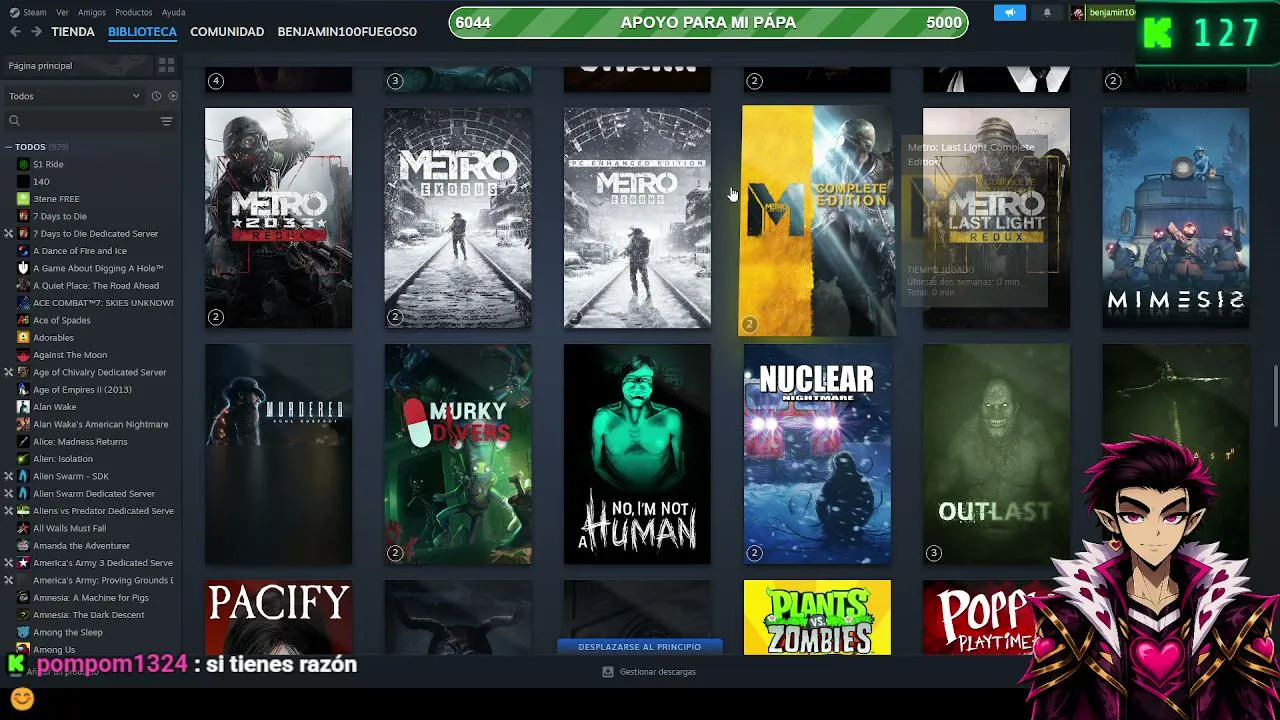Open the No, I'm Not a Human cover
Screen dimensions: 1280x720
[637, 454]
